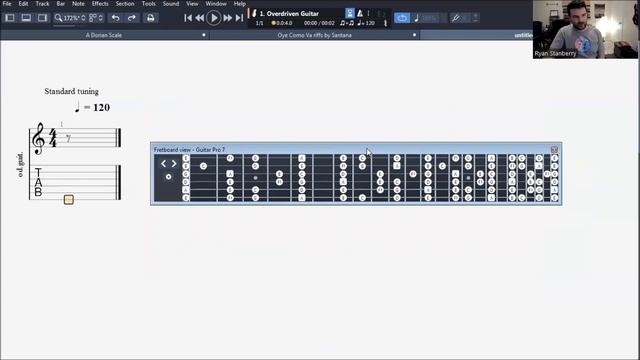Open the Help menu

coord(240,4)
